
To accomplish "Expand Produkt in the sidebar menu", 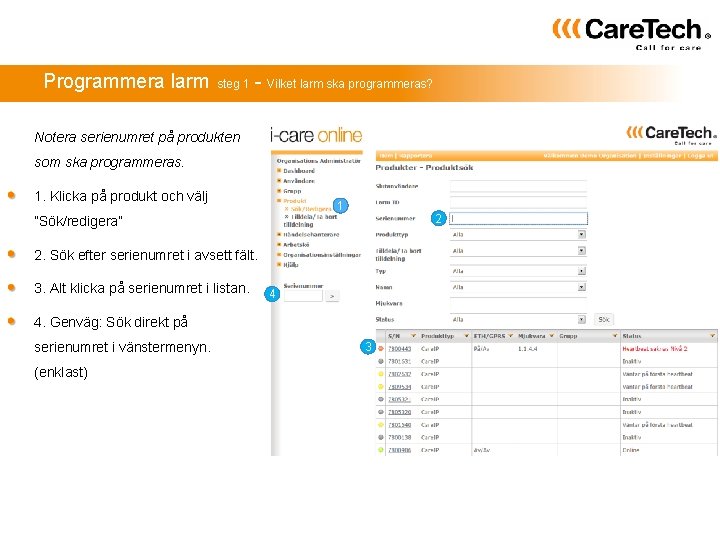I will point(295,201).
